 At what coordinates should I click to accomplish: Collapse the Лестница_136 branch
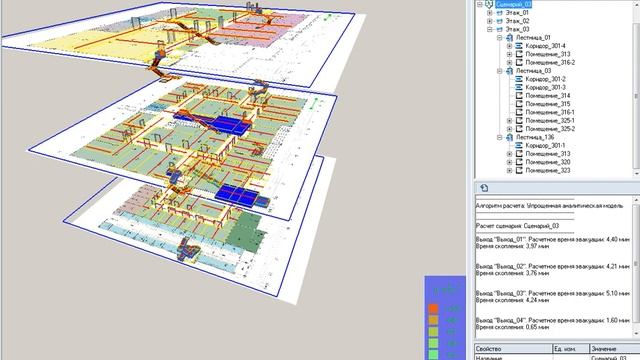coord(500,137)
